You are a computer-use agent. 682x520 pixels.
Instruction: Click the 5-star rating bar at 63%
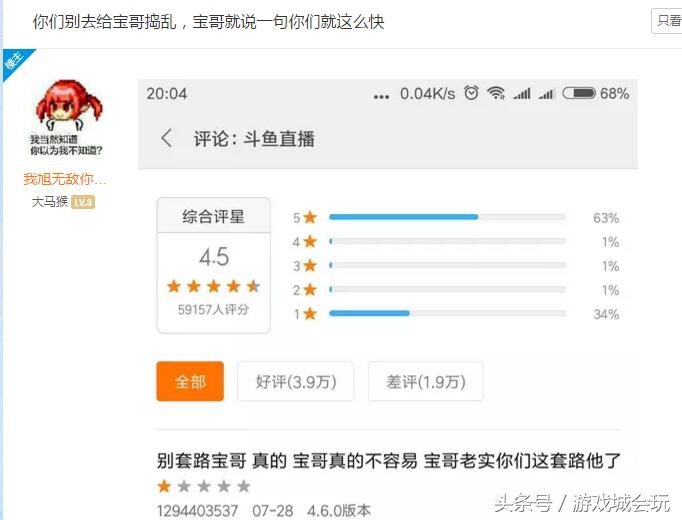(x=447, y=217)
